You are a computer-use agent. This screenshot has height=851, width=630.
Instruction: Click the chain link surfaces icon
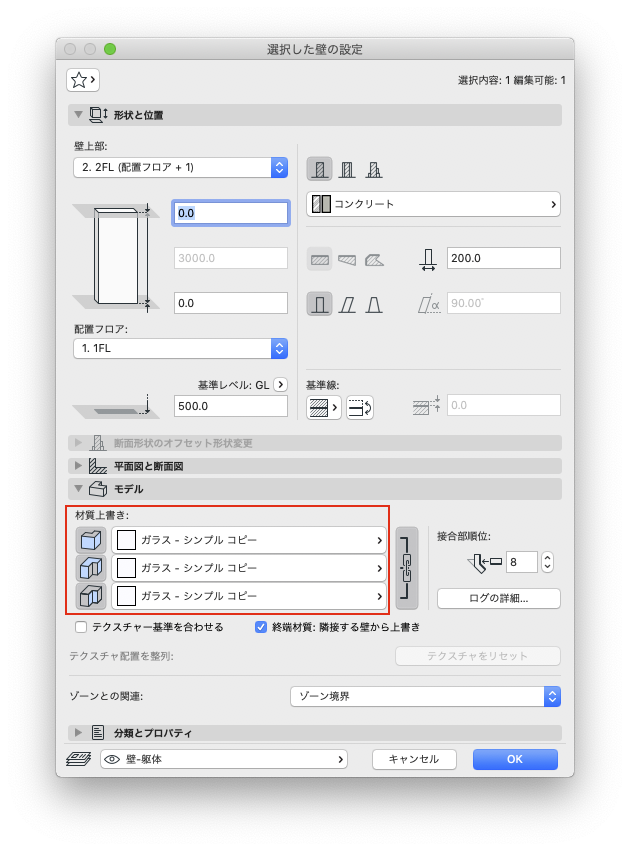[x=407, y=568]
